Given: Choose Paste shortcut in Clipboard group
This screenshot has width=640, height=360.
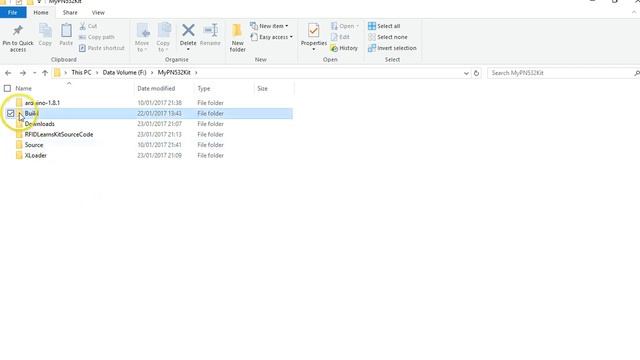Looking at the screenshot, I should click(x=102, y=48).
